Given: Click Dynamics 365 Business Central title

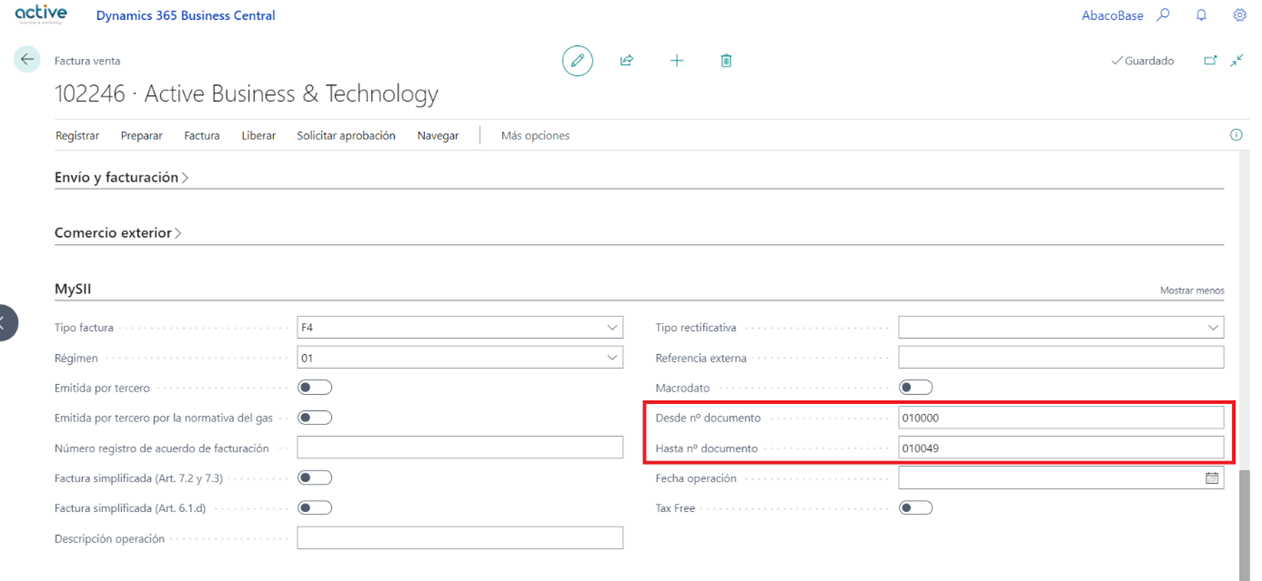Looking at the screenshot, I should [x=186, y=15].
